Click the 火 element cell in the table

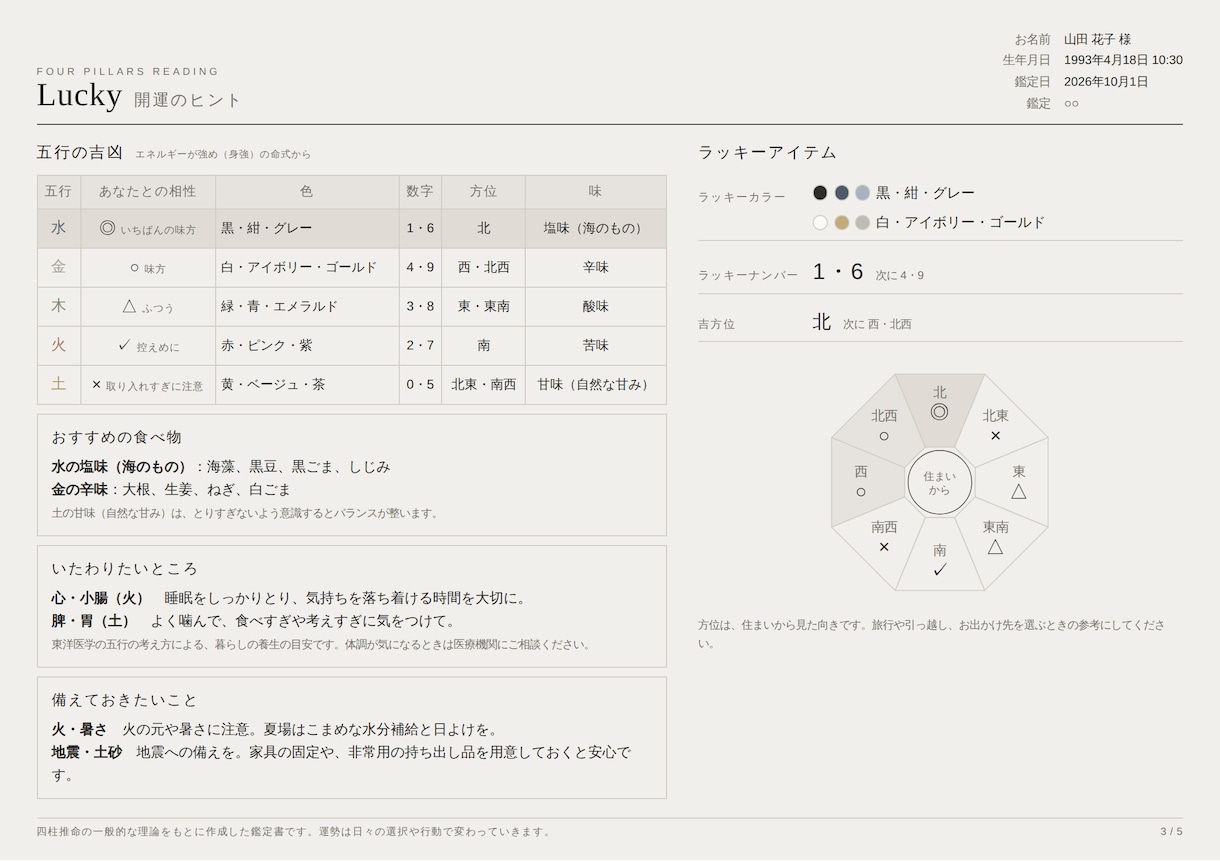[59, 345]
